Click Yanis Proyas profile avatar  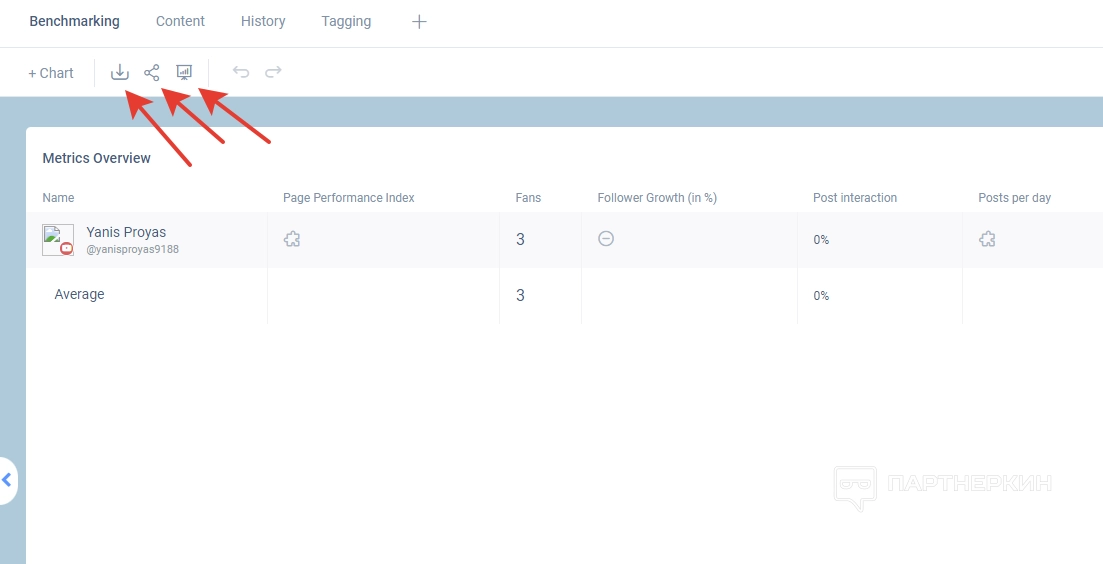pos(58,240)
